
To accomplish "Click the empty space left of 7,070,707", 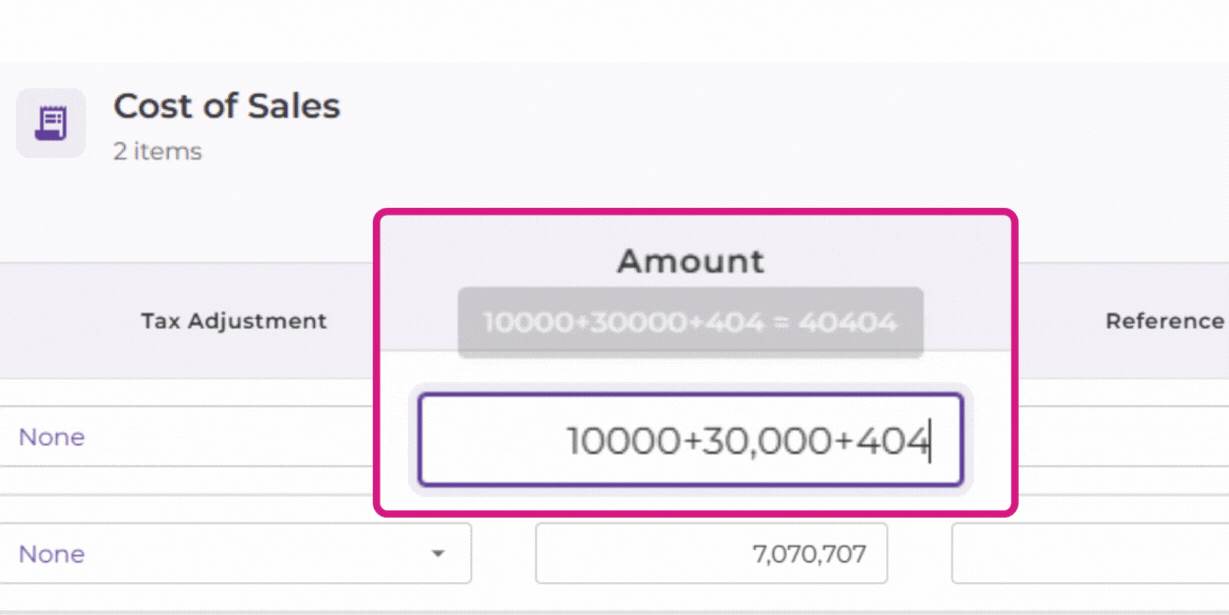I will (640, 553).
